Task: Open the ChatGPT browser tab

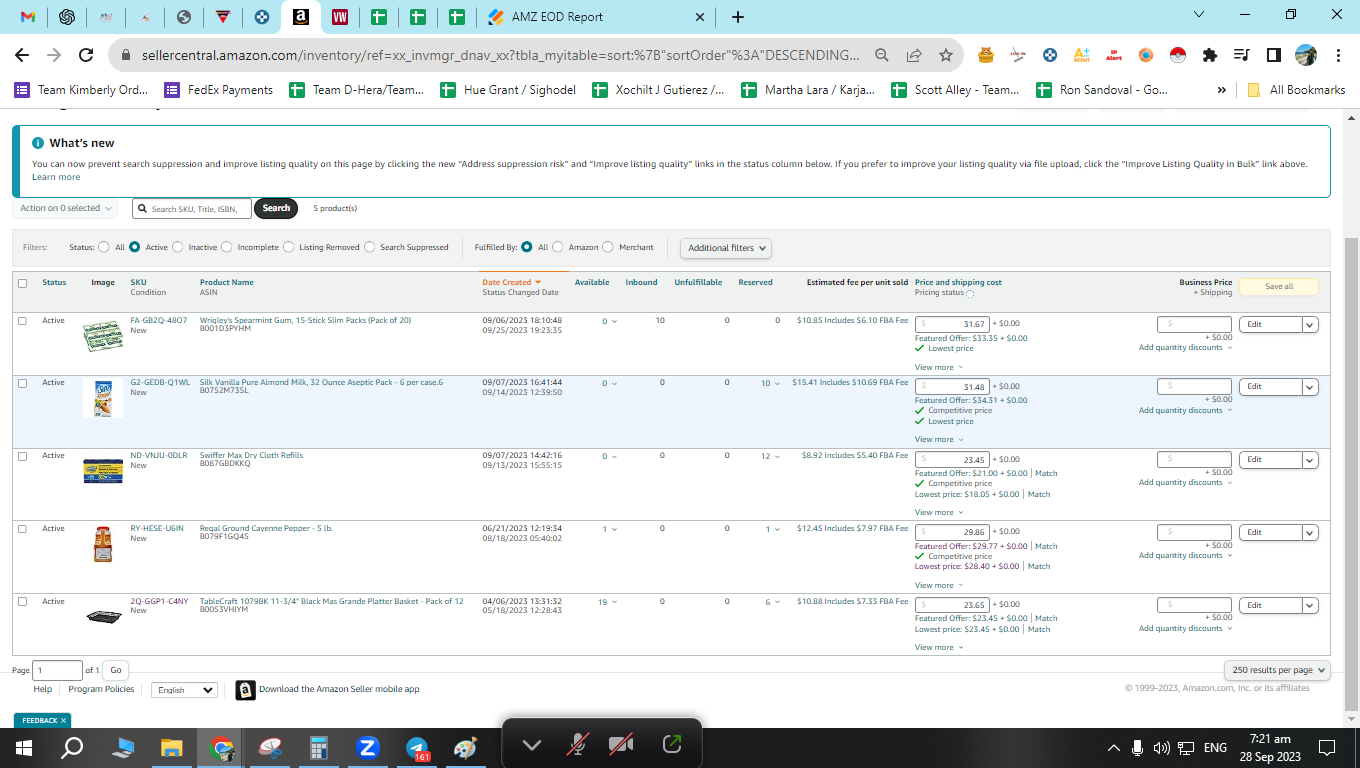Action: 67,17
